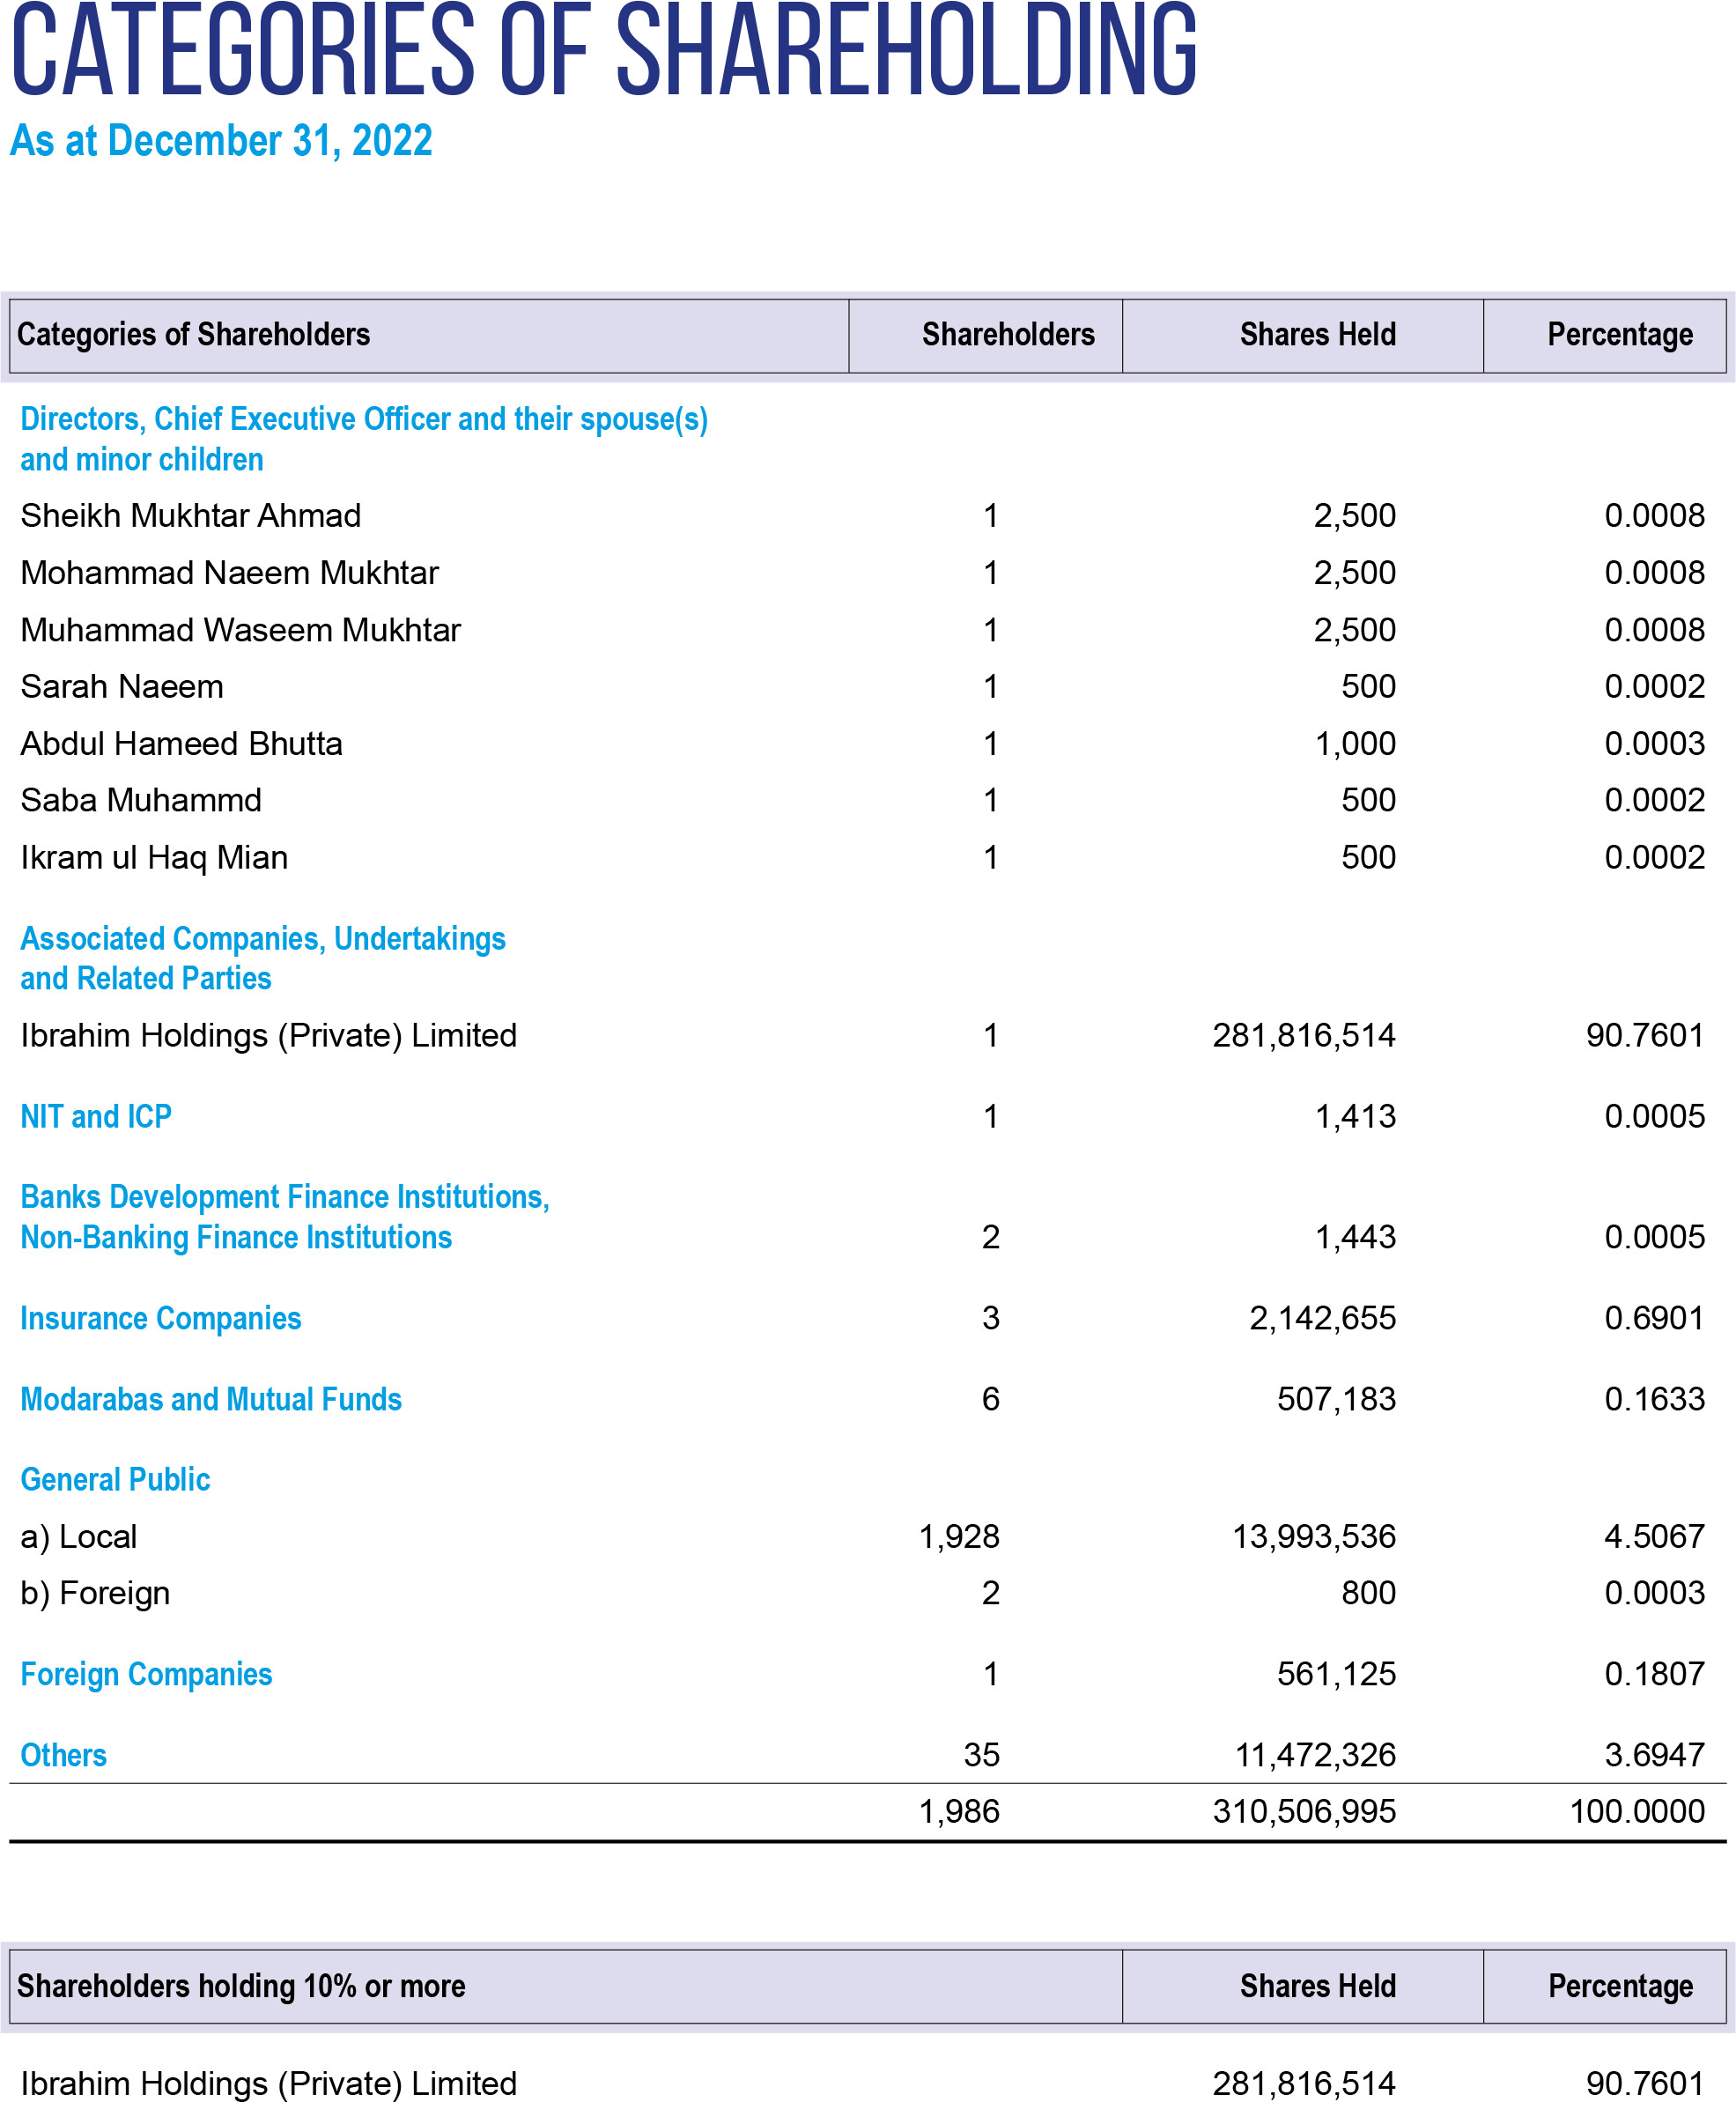The height and width of the screenshot is (2102, 1736).
Task: Click the shares value 13,993,536
Action: pyautogui.click(x=1314, y=1537)
